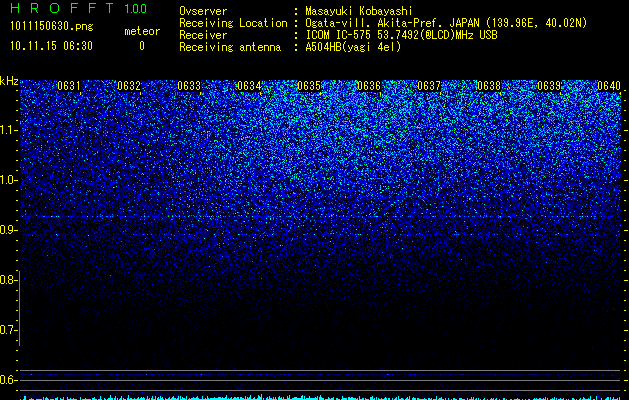This screenshot has height=400, width=629.
Task: Select the ICOM IC-575 receiver text
Action: coord(401,35)
